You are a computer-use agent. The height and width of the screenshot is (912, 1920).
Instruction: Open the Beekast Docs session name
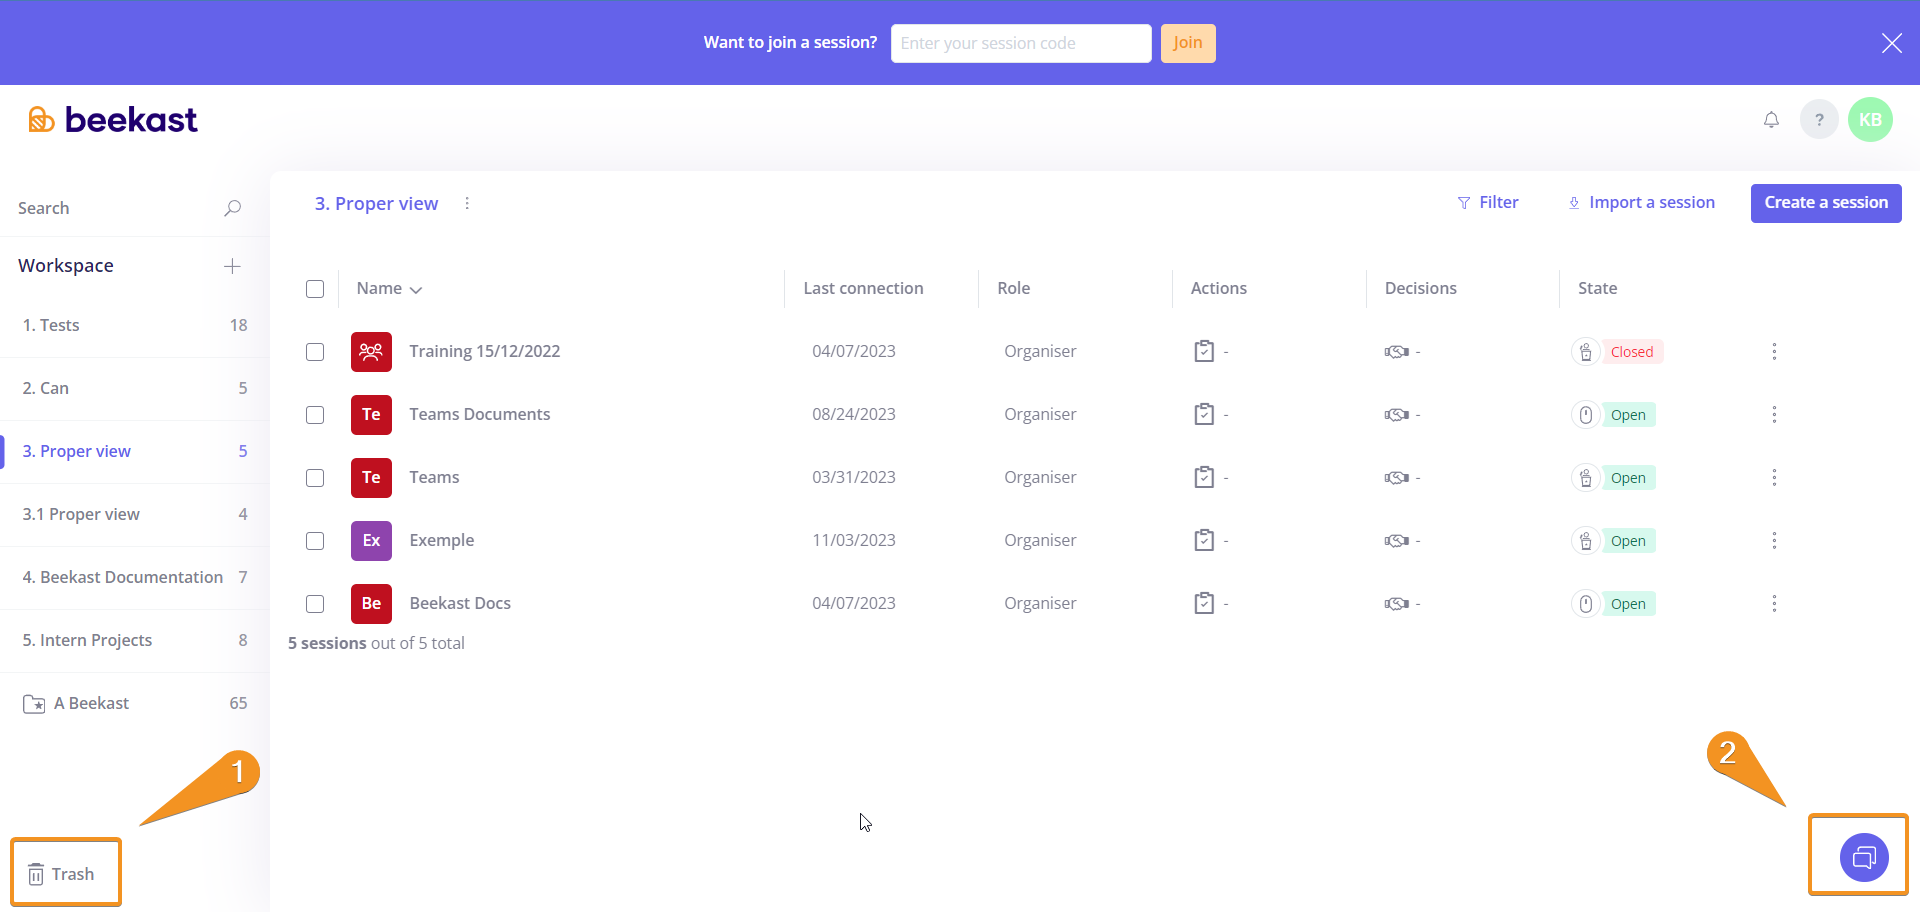[x=460, y=603]
